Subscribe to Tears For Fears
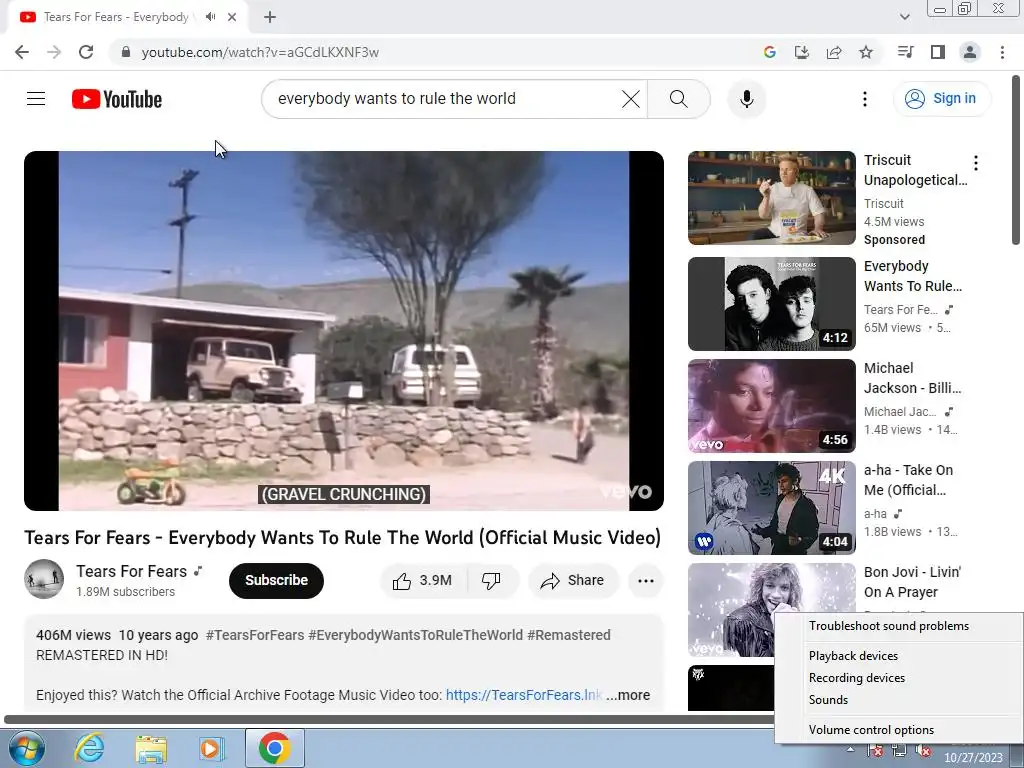Image resolution: width=1024 pixels, height=768 pixels. click(276, 580)
